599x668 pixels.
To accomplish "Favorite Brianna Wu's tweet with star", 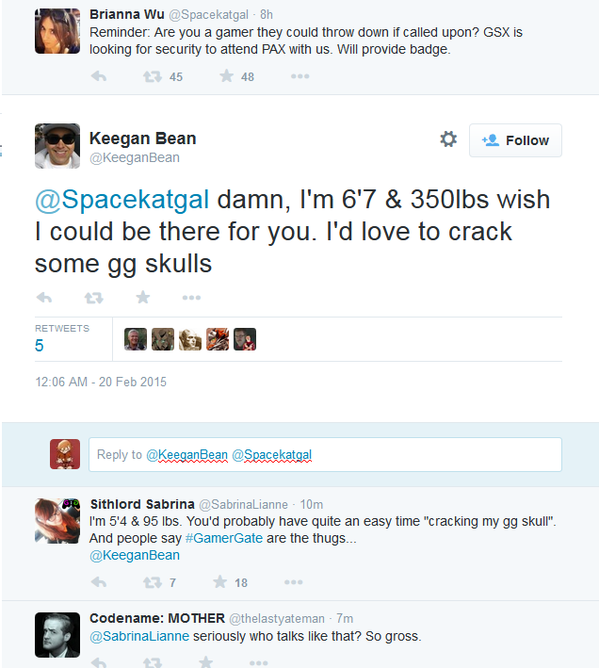I will 226,76.
